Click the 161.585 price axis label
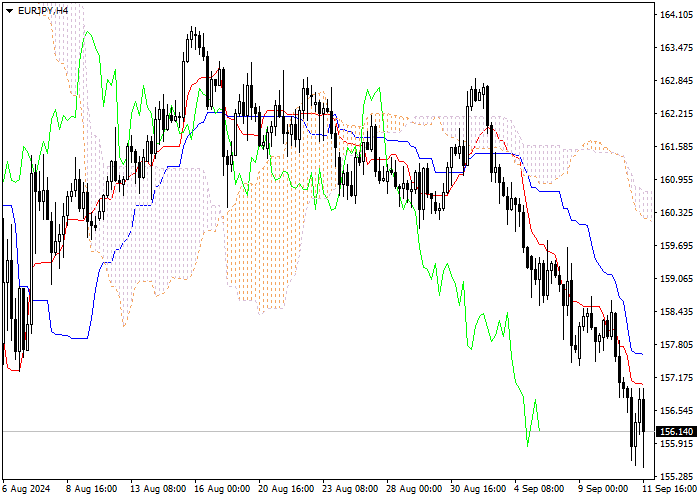Image resolution: width=700 pixels, height=500 pixels. pyautogui.click(x=676, y=147)
